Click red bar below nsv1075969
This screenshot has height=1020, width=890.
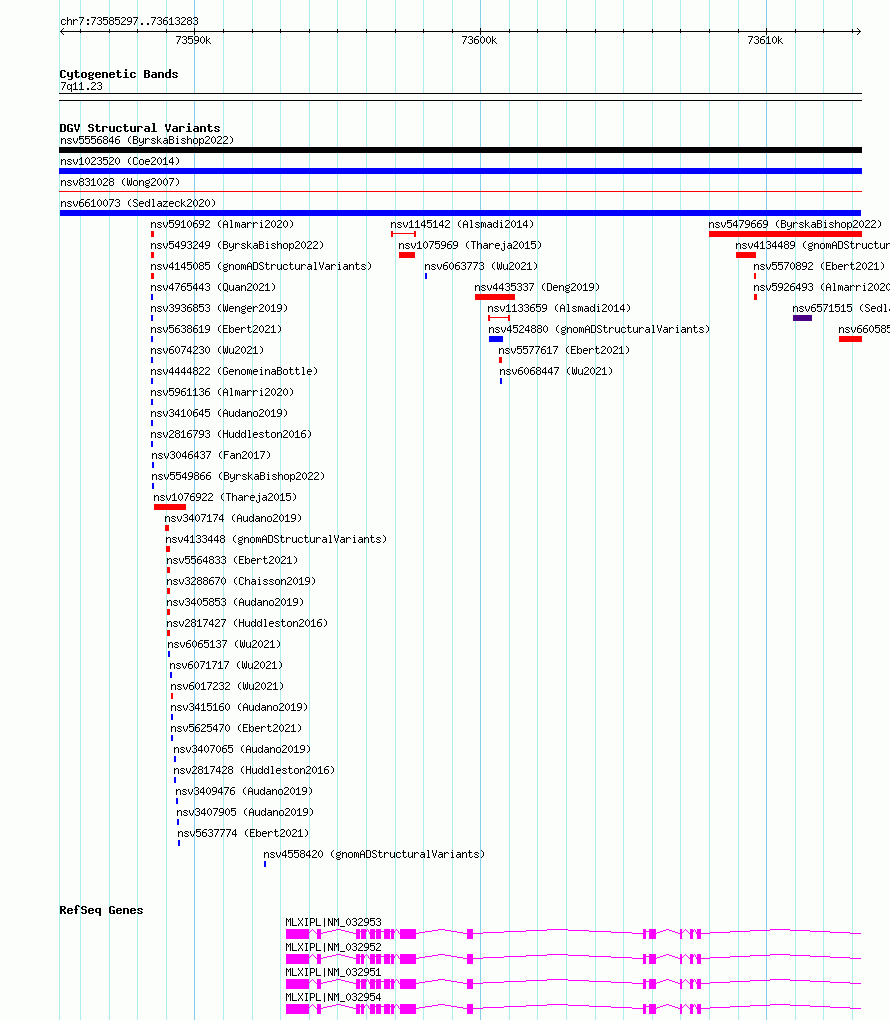407,255
